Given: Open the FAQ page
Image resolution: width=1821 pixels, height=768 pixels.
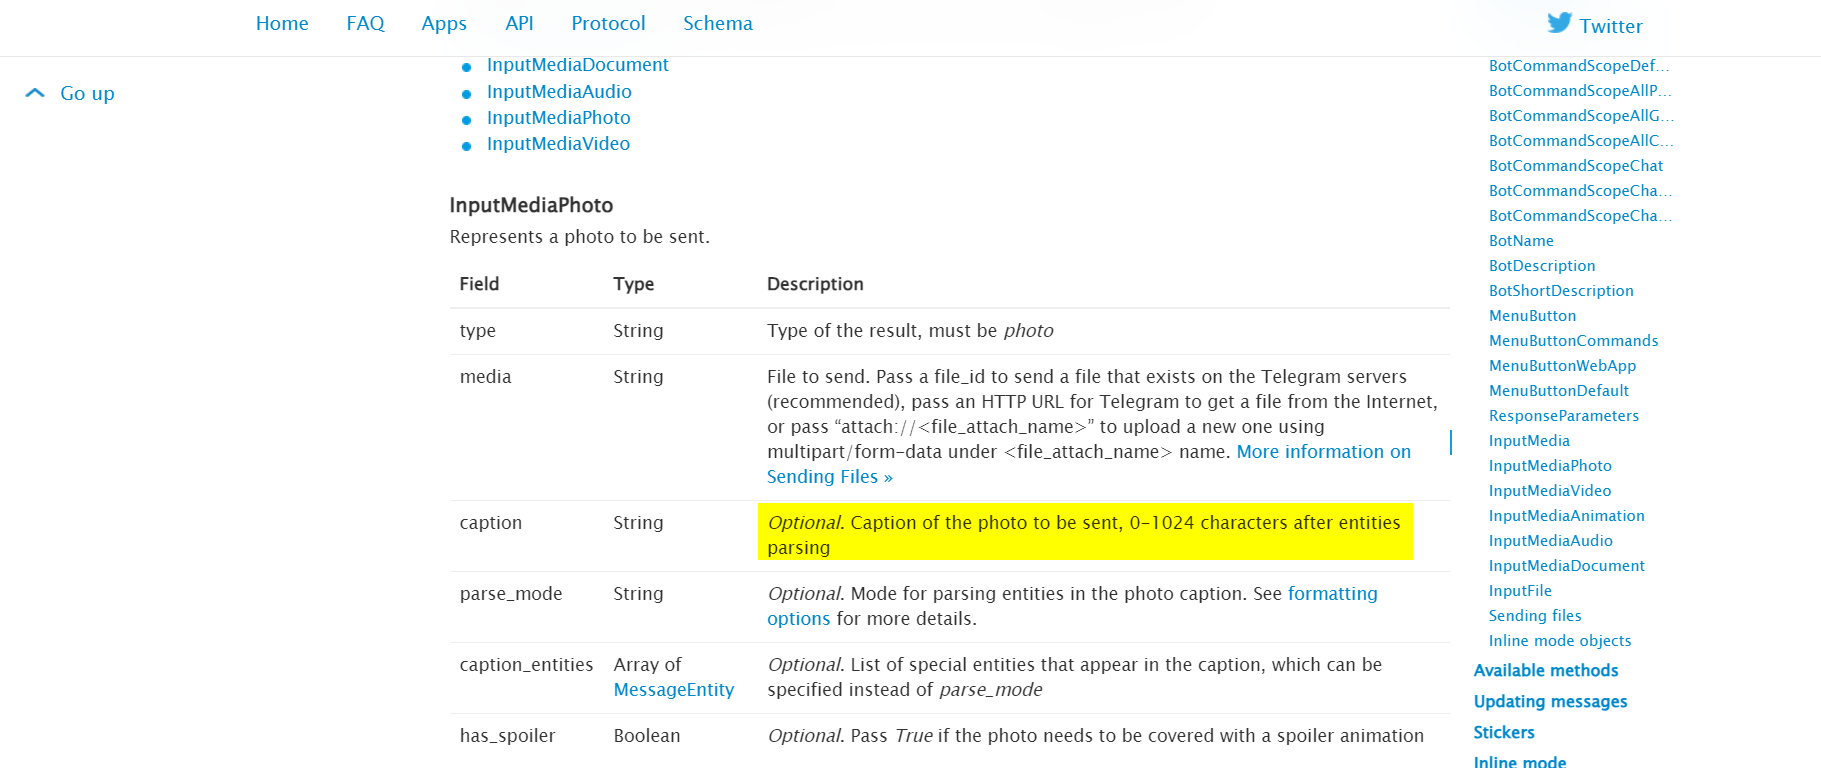Looking at the screenshot, I should click(x=365, y=23).
